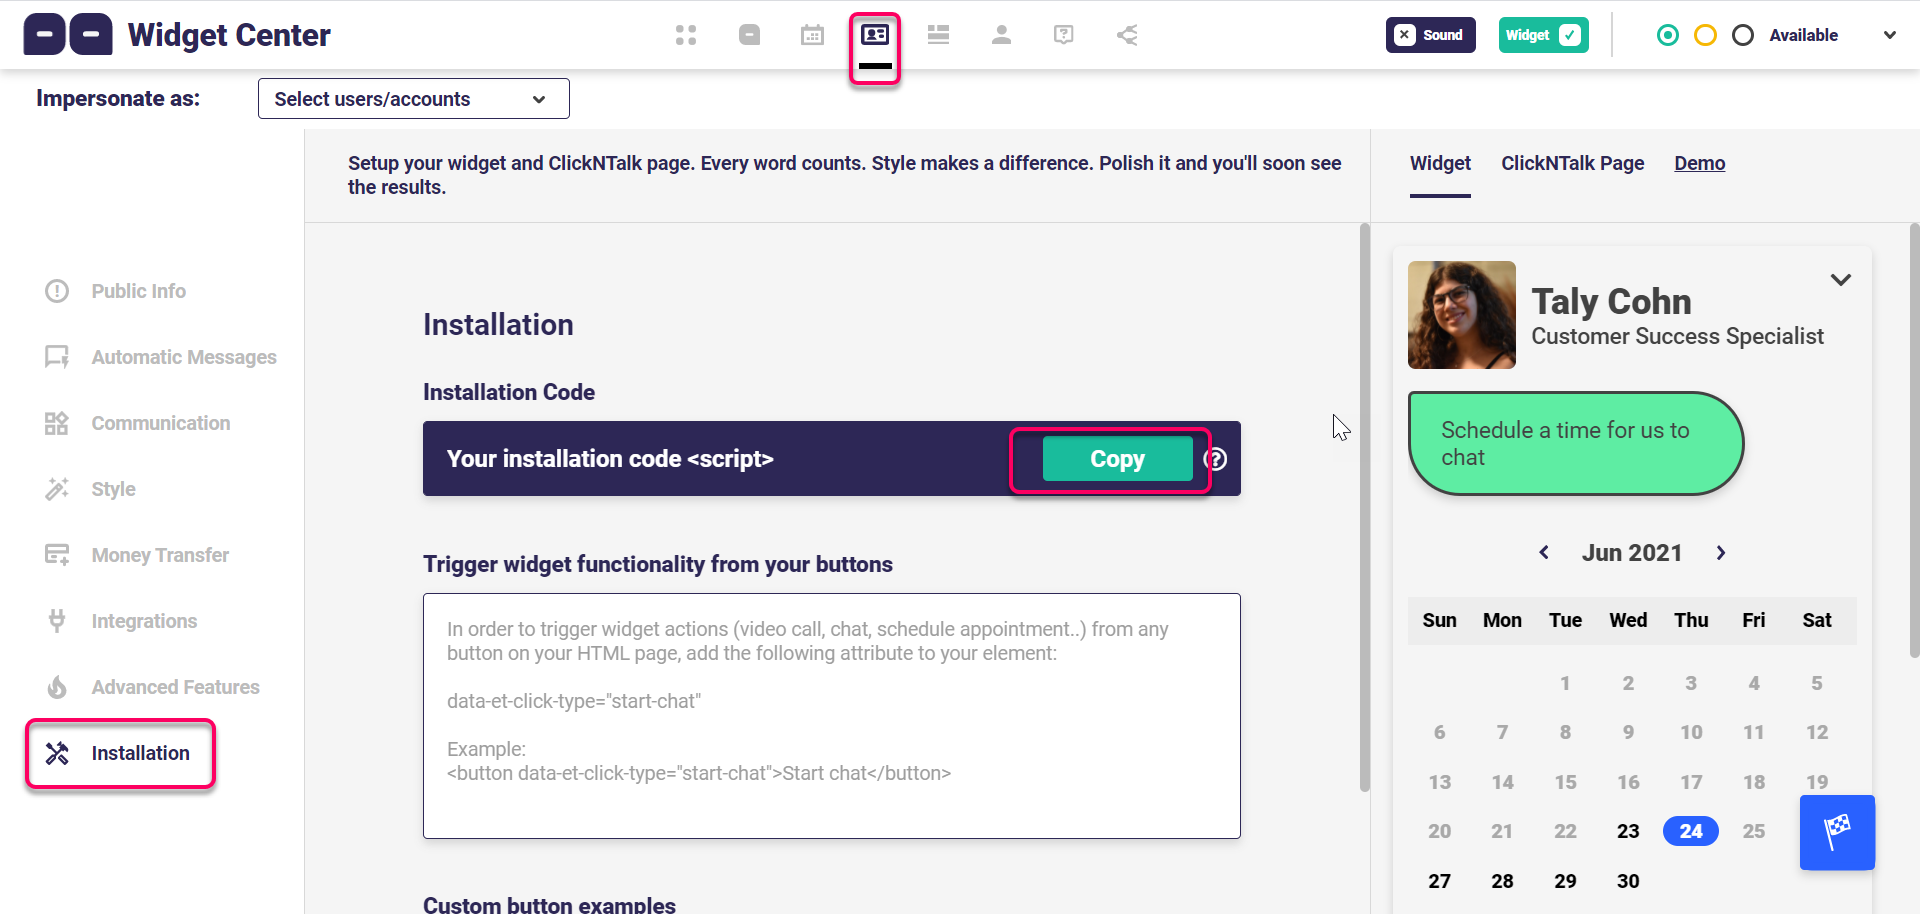Click the preview panel vertical scrollbar
This screenshot has width=1920, height=914.
1914,440
